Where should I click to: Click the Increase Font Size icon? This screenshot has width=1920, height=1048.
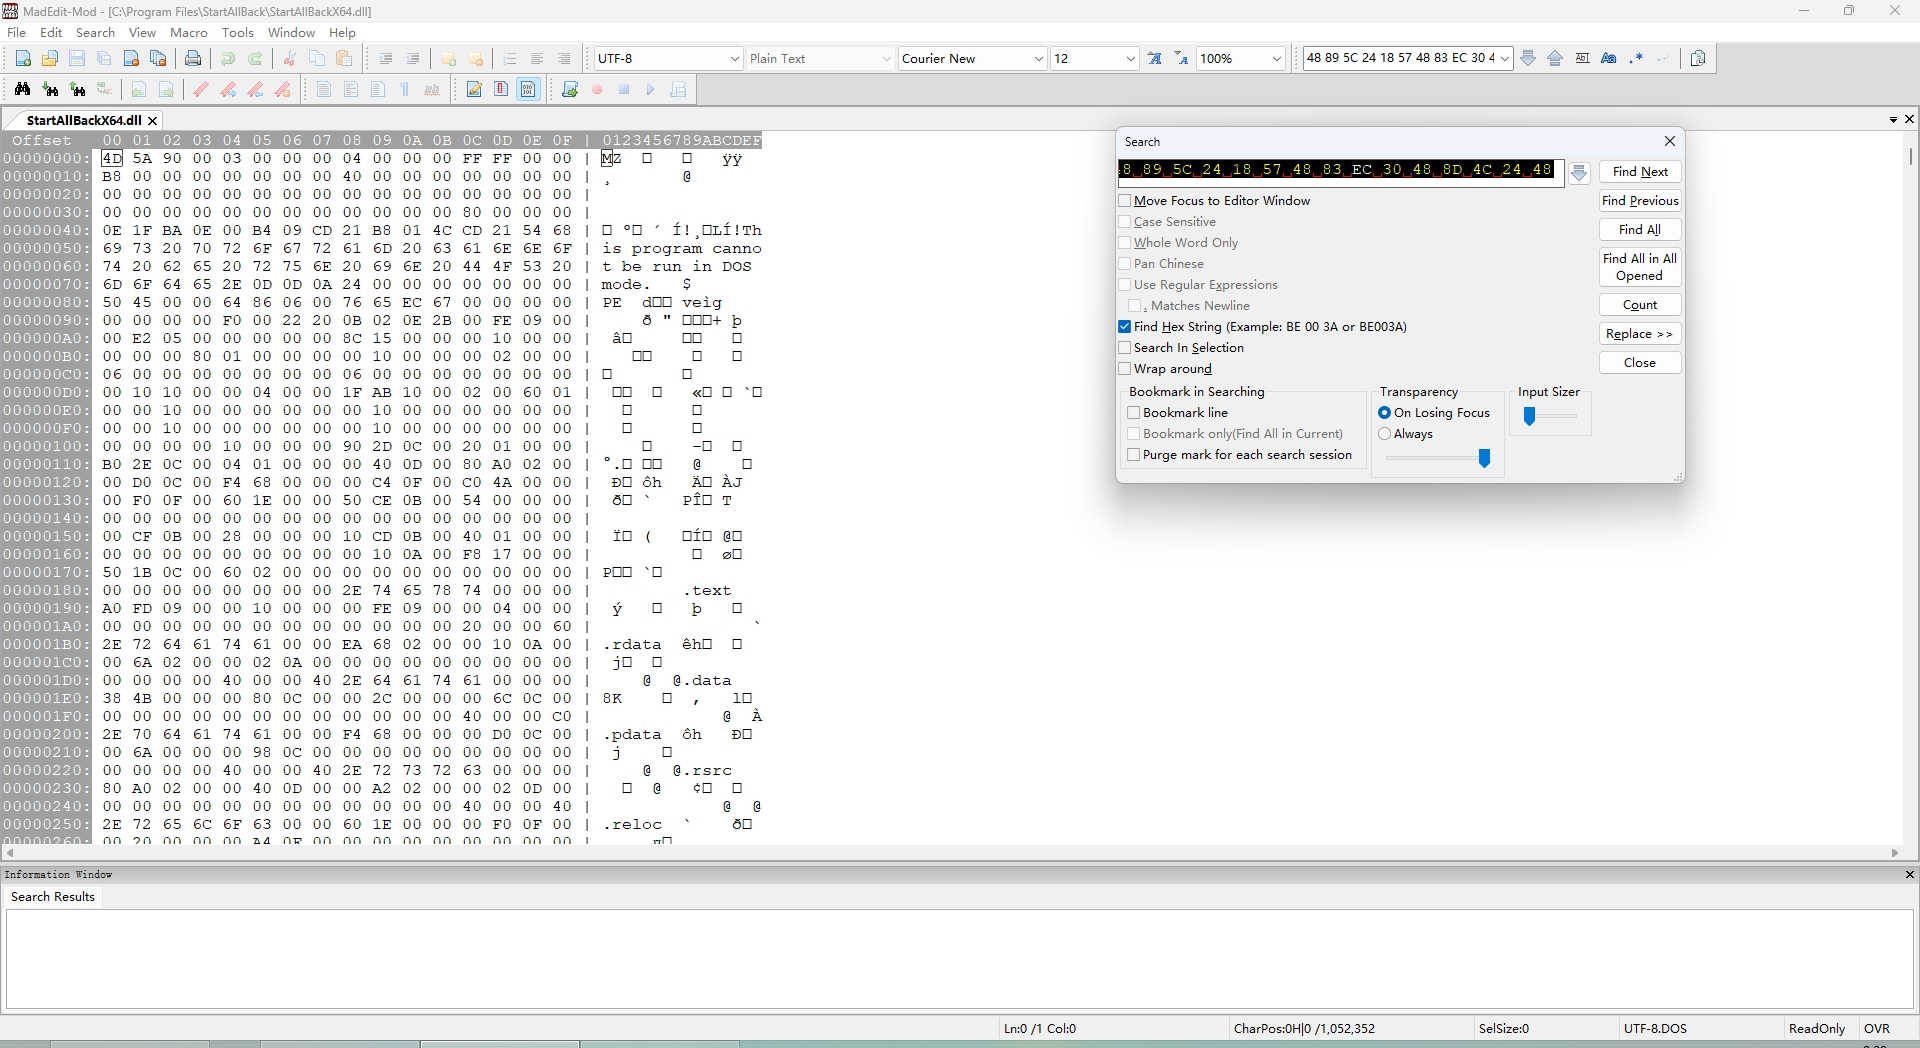tap(1155, 59)
